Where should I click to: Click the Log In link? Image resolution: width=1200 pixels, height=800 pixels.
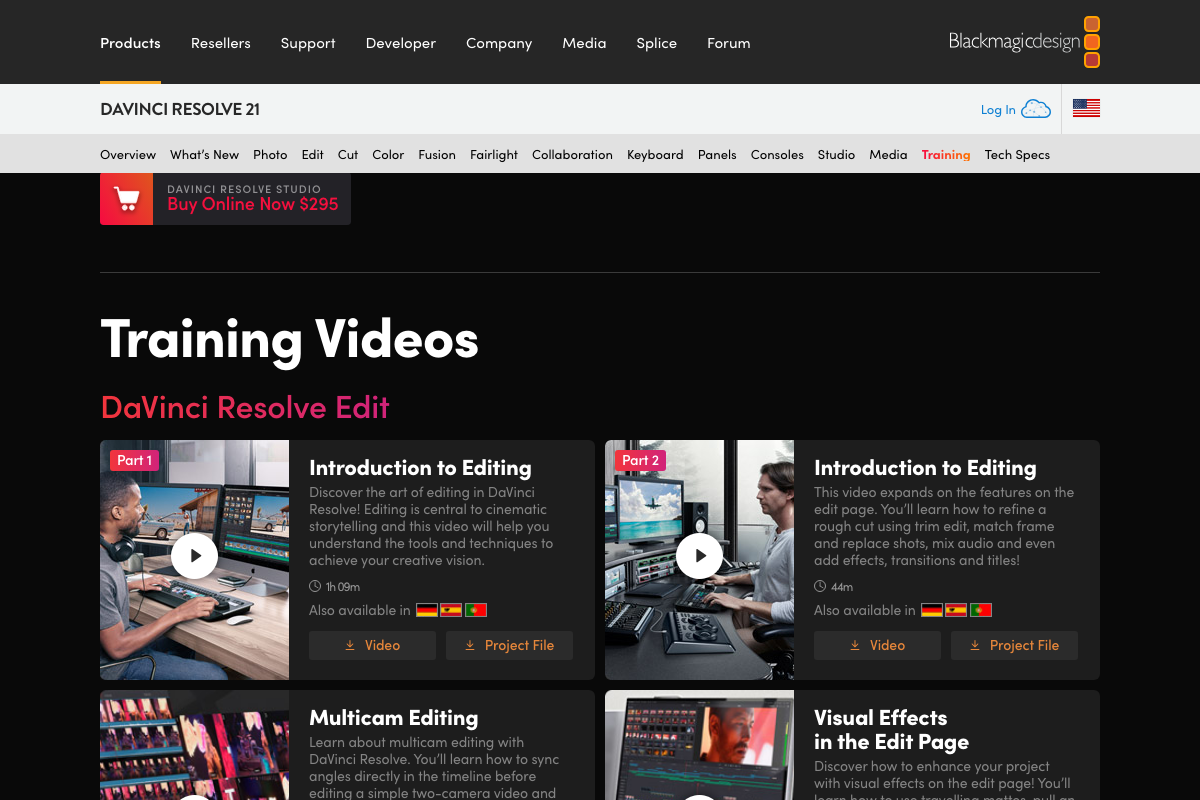(x=997, y=109)
